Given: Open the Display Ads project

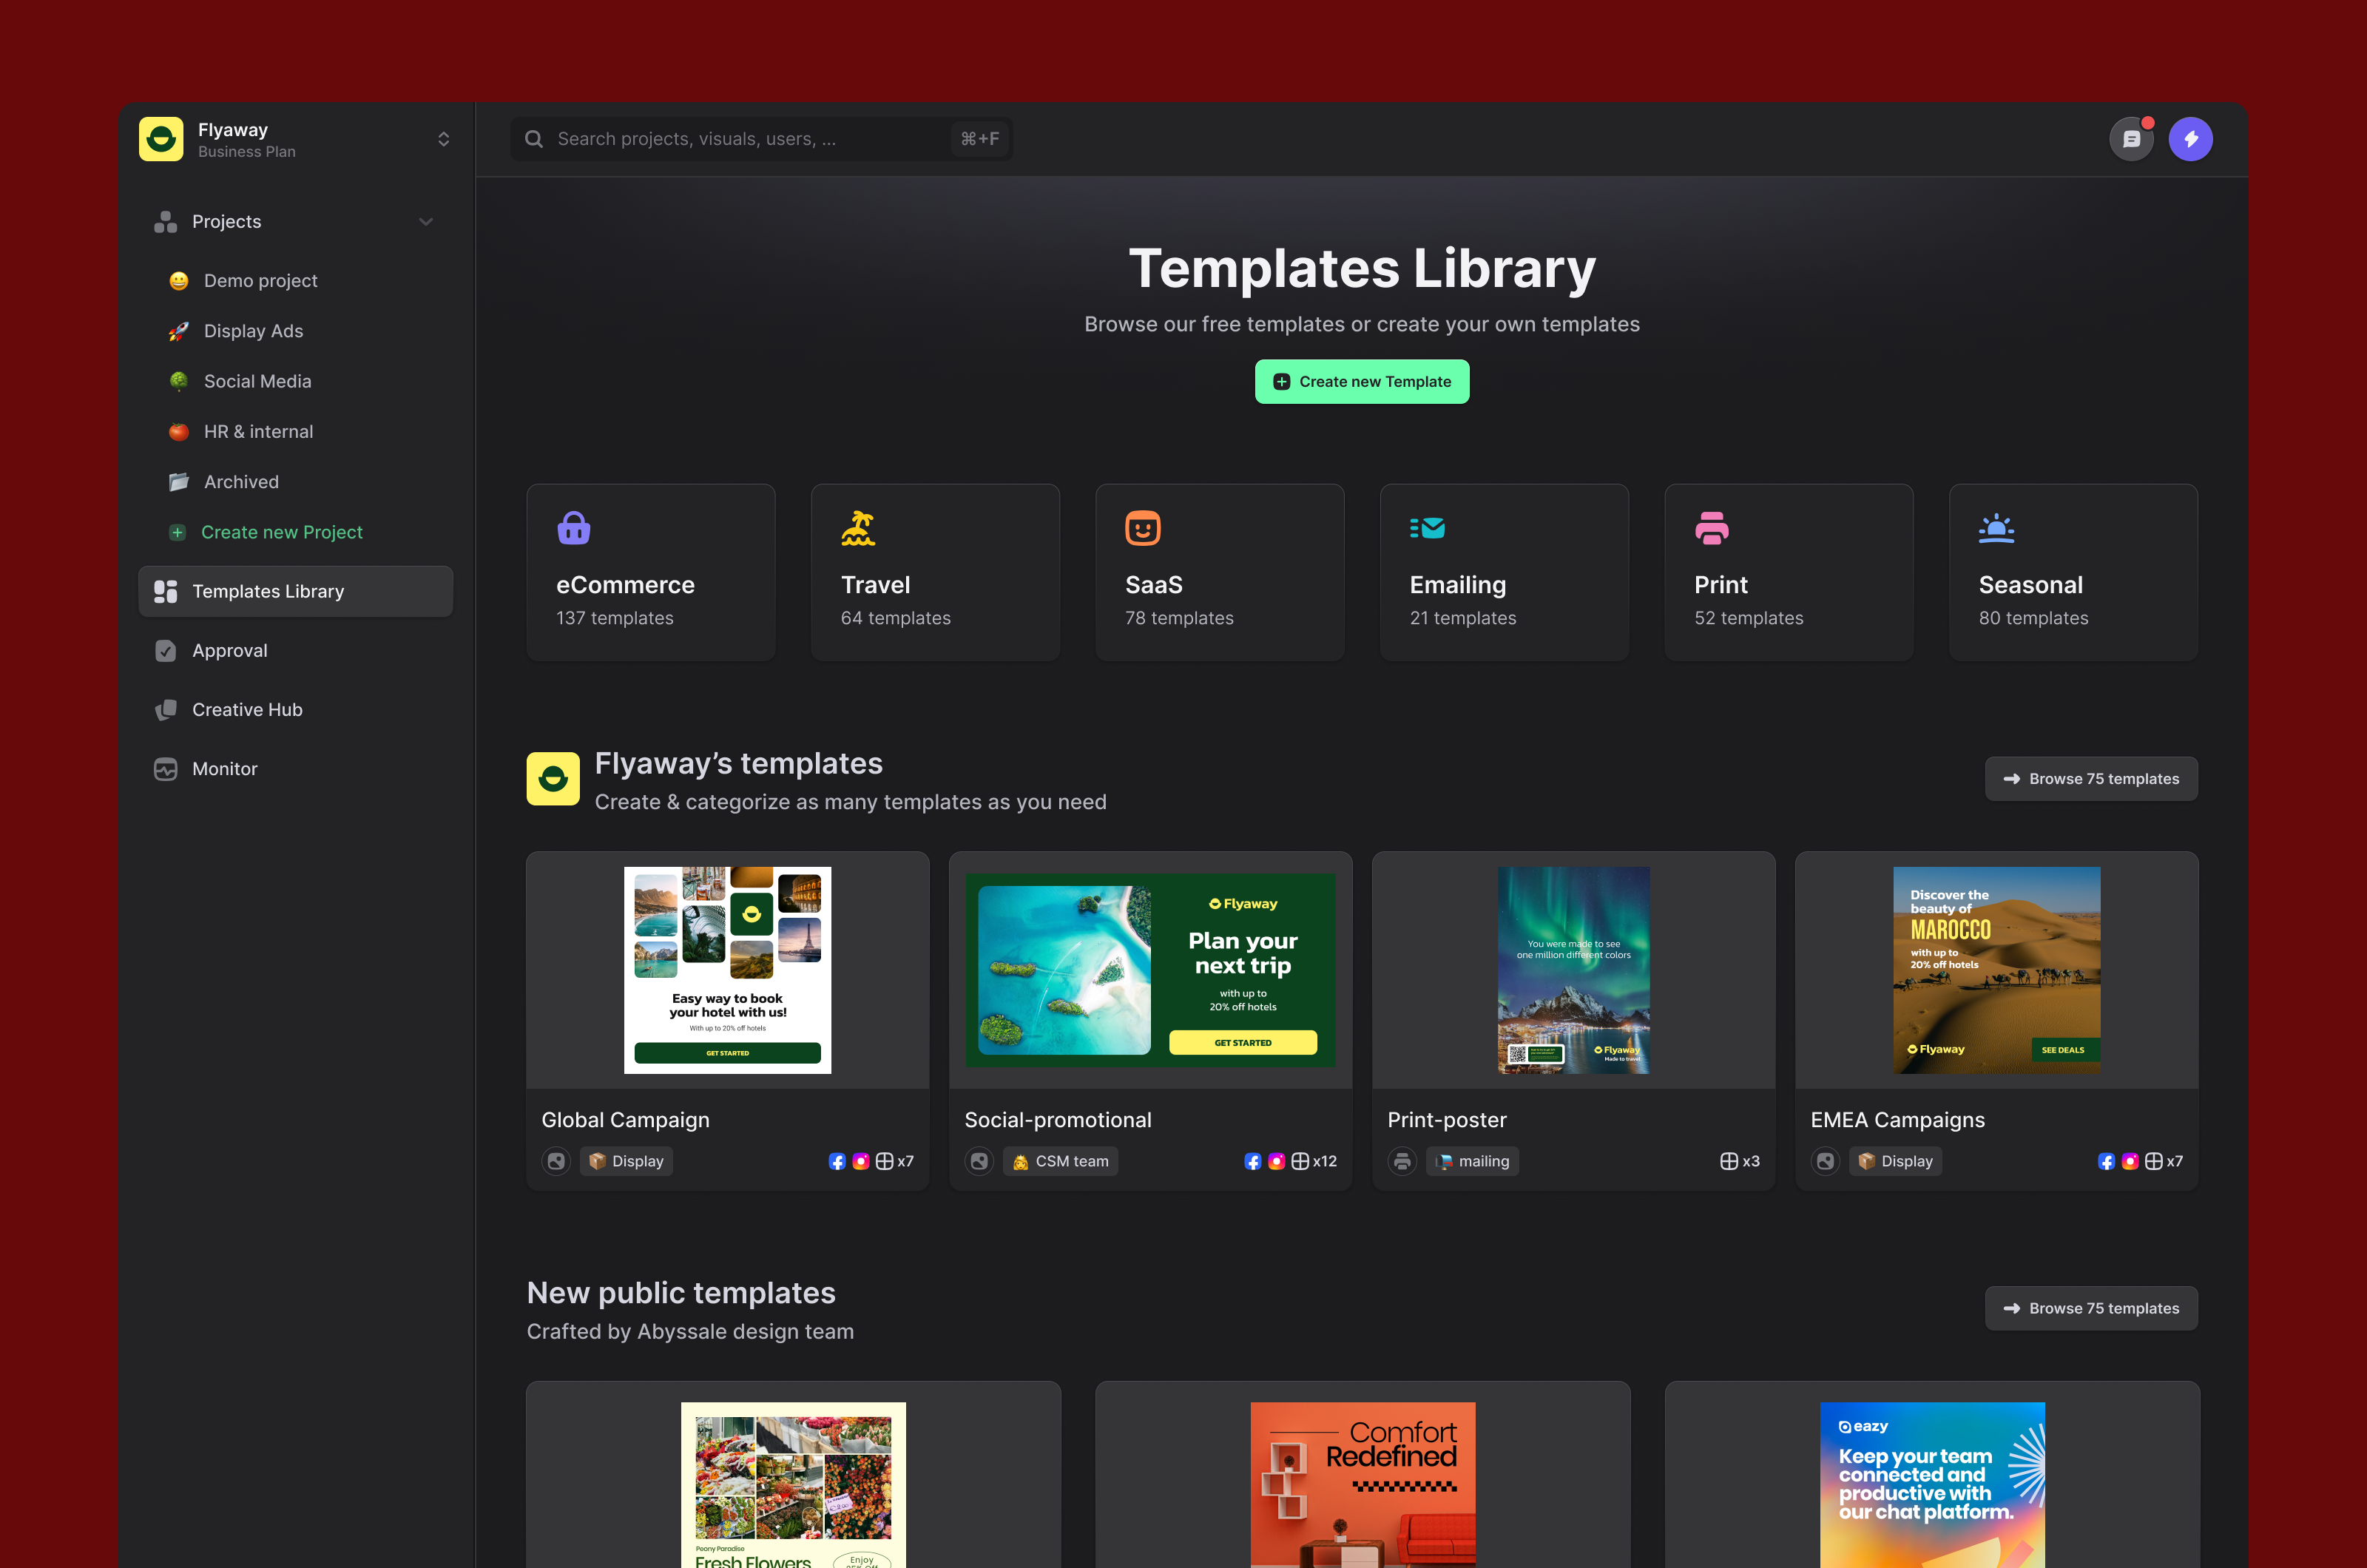Looking at the screenshot, I should [253, 331].
